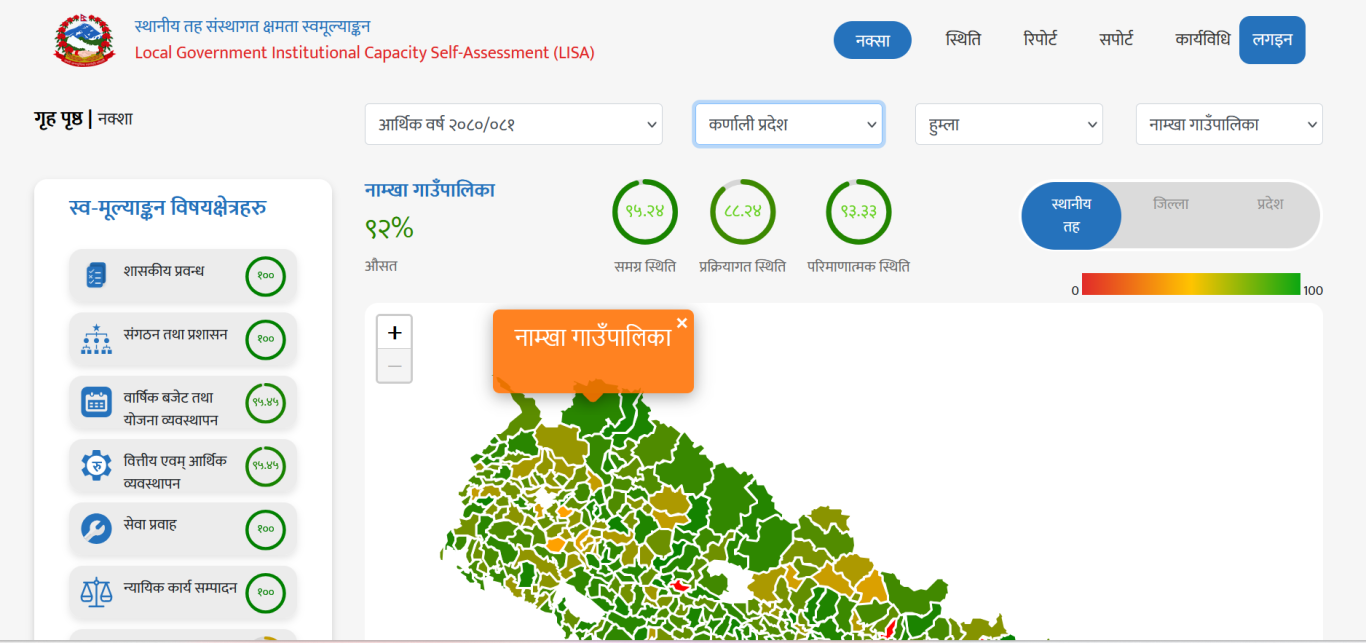Image resolution: width=1366 pixels, height=643 pixels.
Task: Click the LISA English site title
Action: tap(365, 53)
